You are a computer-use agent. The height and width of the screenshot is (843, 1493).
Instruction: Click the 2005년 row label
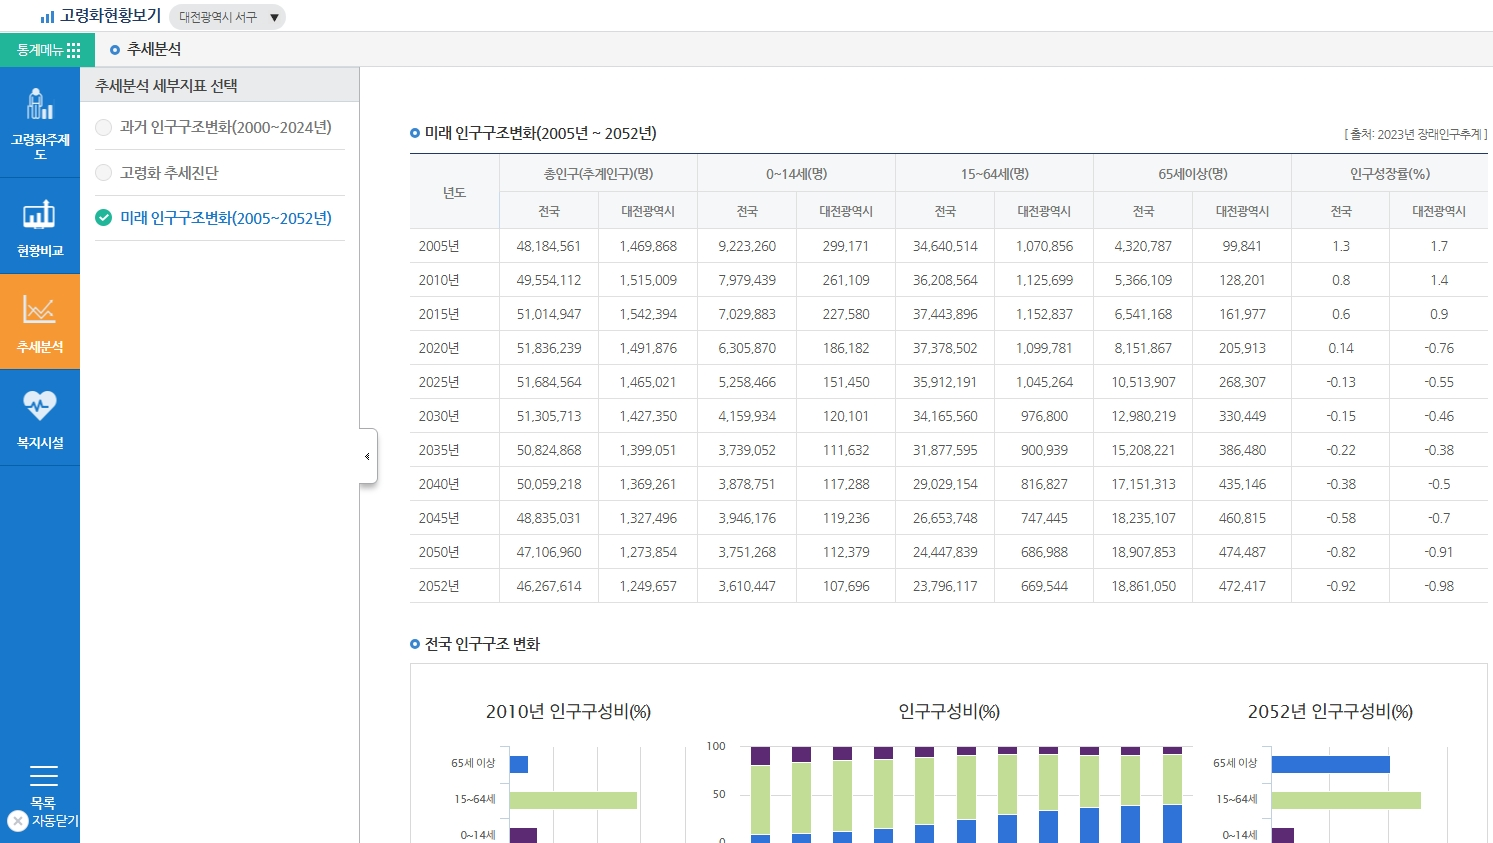click(439, 246)
